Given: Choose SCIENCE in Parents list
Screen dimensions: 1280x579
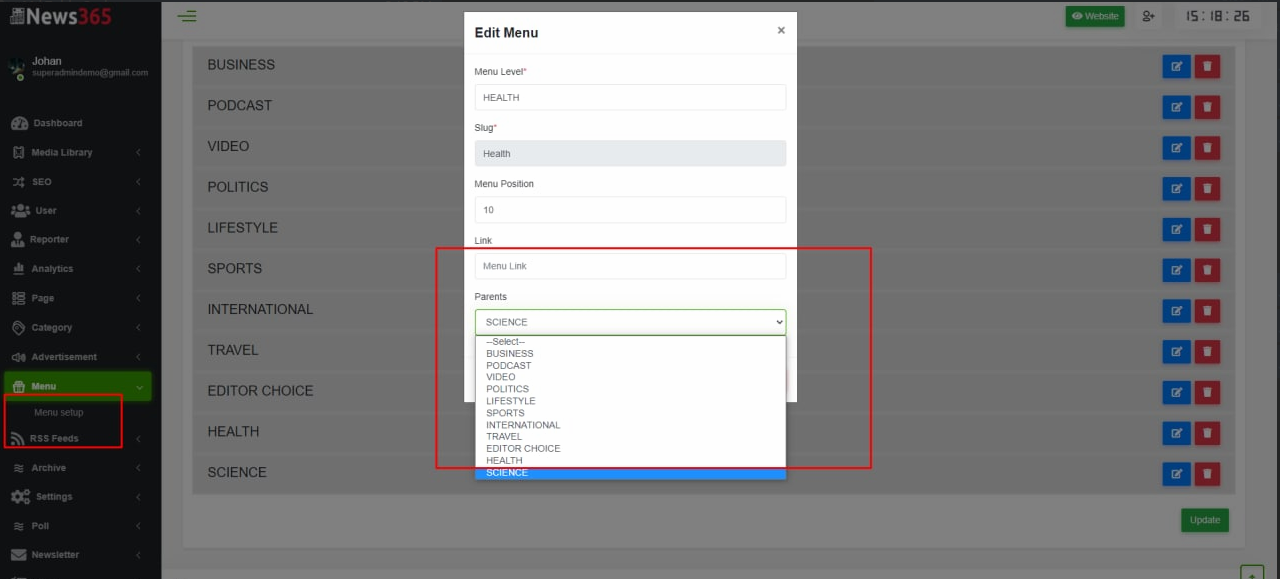Looking at the screenshot, I should [x=630, y=473].
